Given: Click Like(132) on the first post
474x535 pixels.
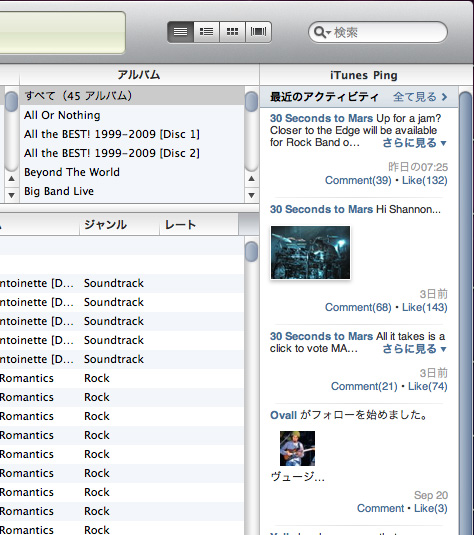Looking at the screenshot, I should (x=425, y=180).
